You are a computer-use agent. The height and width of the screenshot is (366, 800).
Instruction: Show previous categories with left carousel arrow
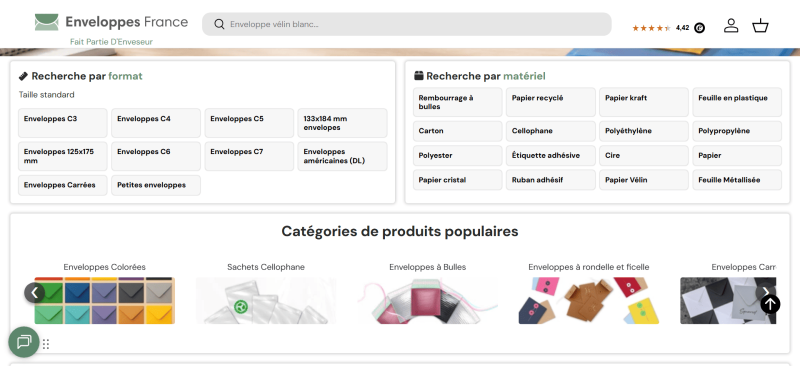(x=35, y=292)
